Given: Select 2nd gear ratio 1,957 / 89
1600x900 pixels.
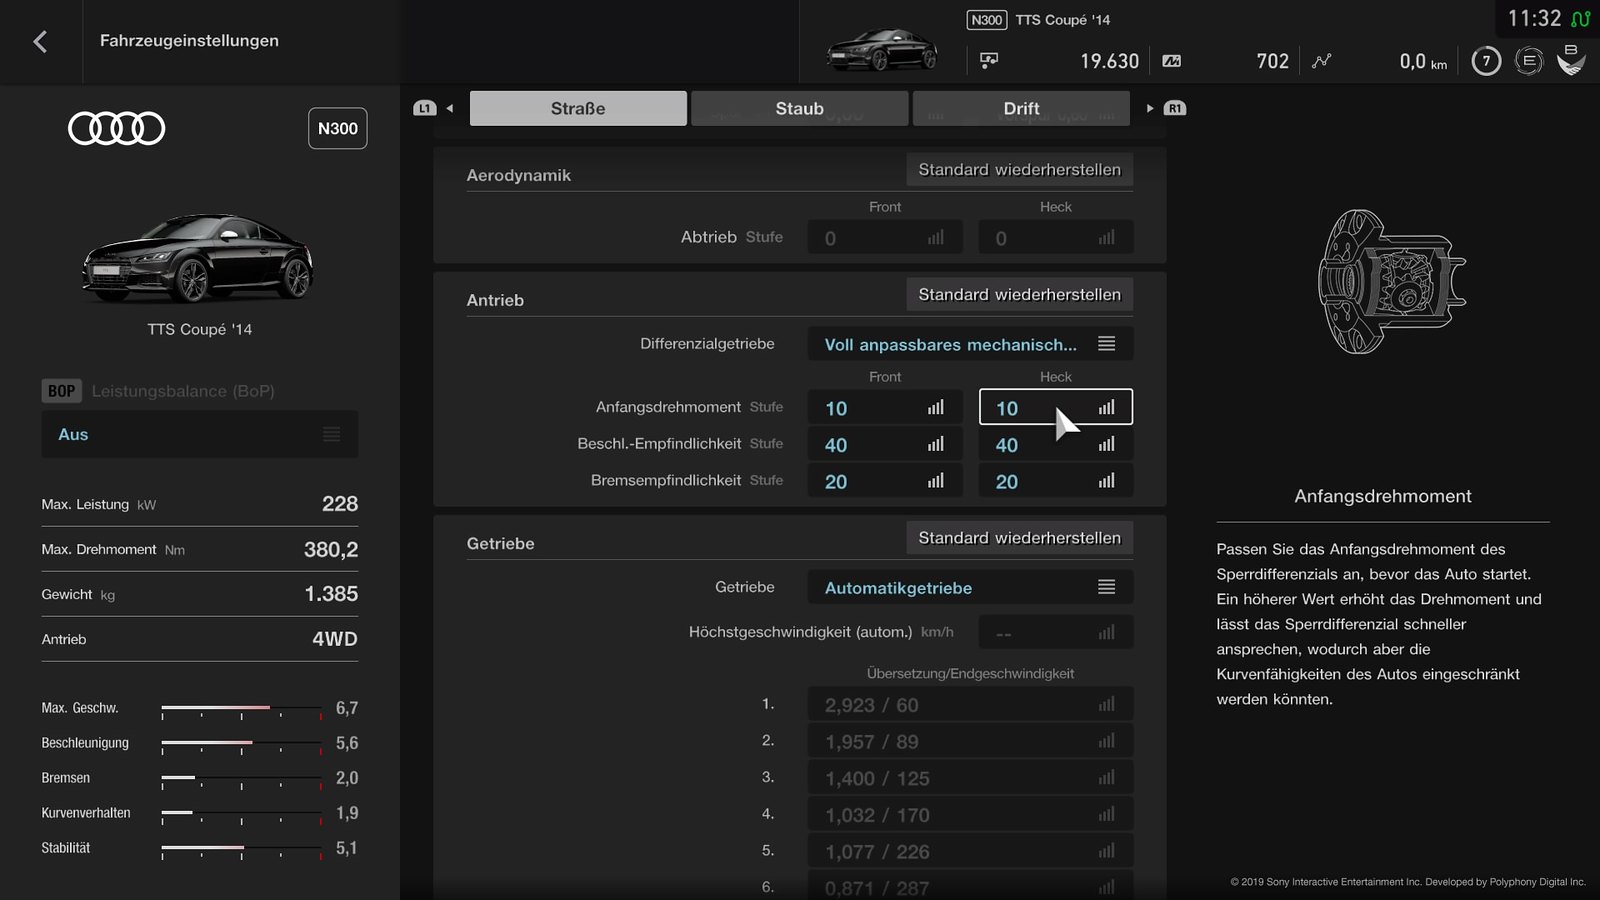Looking at the screenshot, I should point(970,741).
